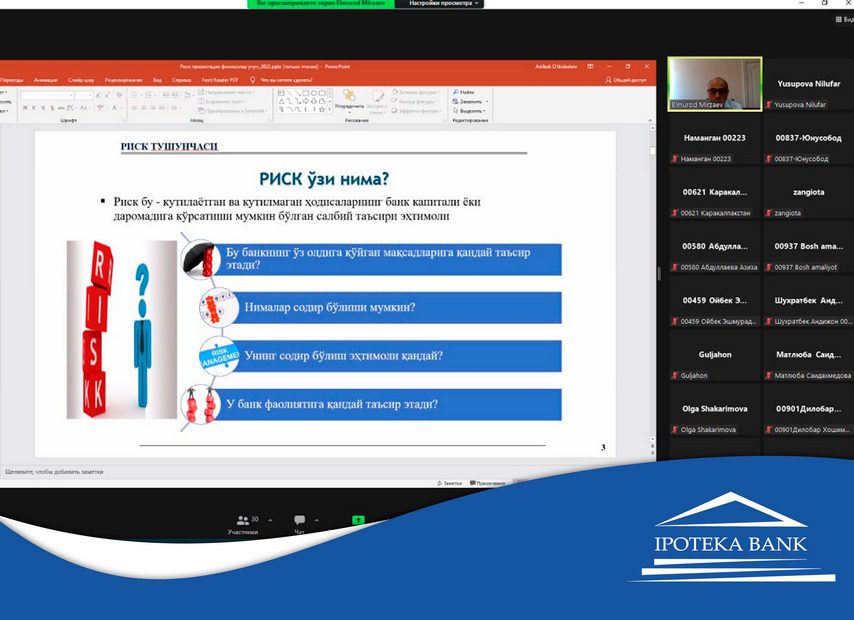
Task: Open the Заменить replace dropdown
Action: 471,101
